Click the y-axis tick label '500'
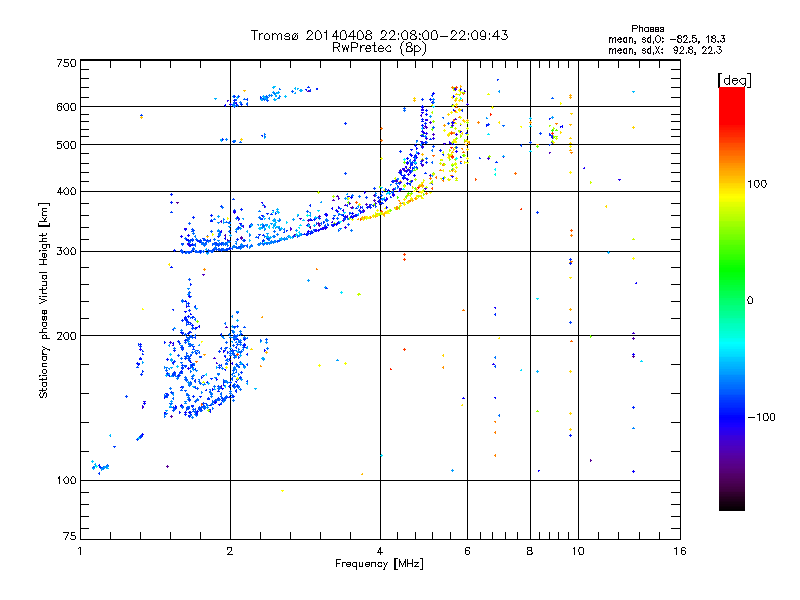 point(66,145)
